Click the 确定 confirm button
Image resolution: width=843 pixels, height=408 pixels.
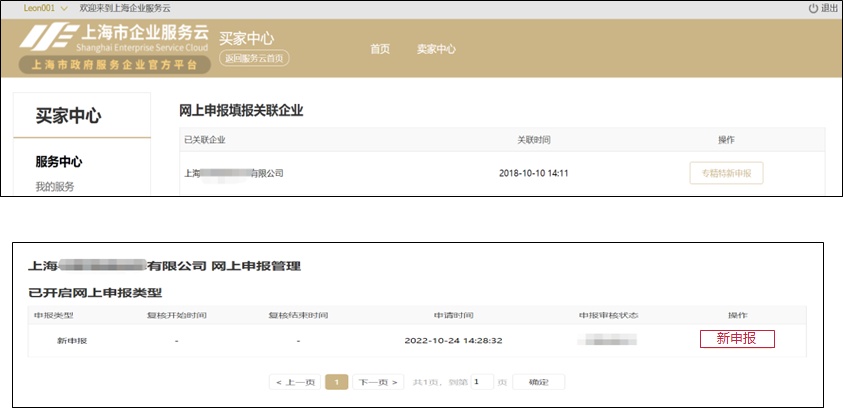pos(538,382)
